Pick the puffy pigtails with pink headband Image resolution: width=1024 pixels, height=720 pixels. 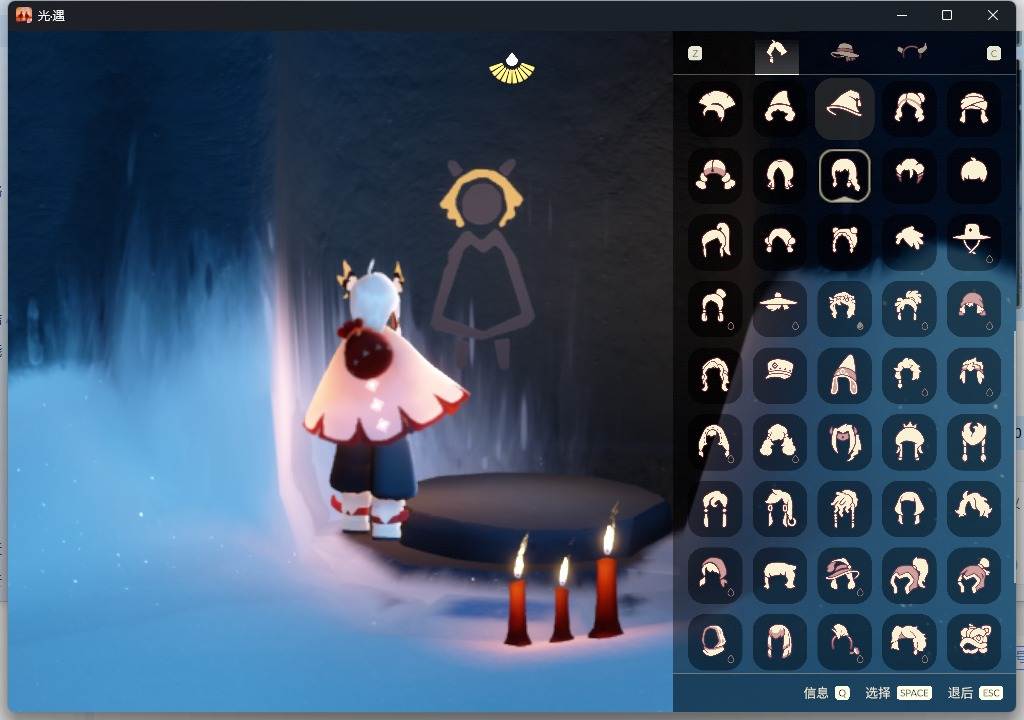(716, 175)
